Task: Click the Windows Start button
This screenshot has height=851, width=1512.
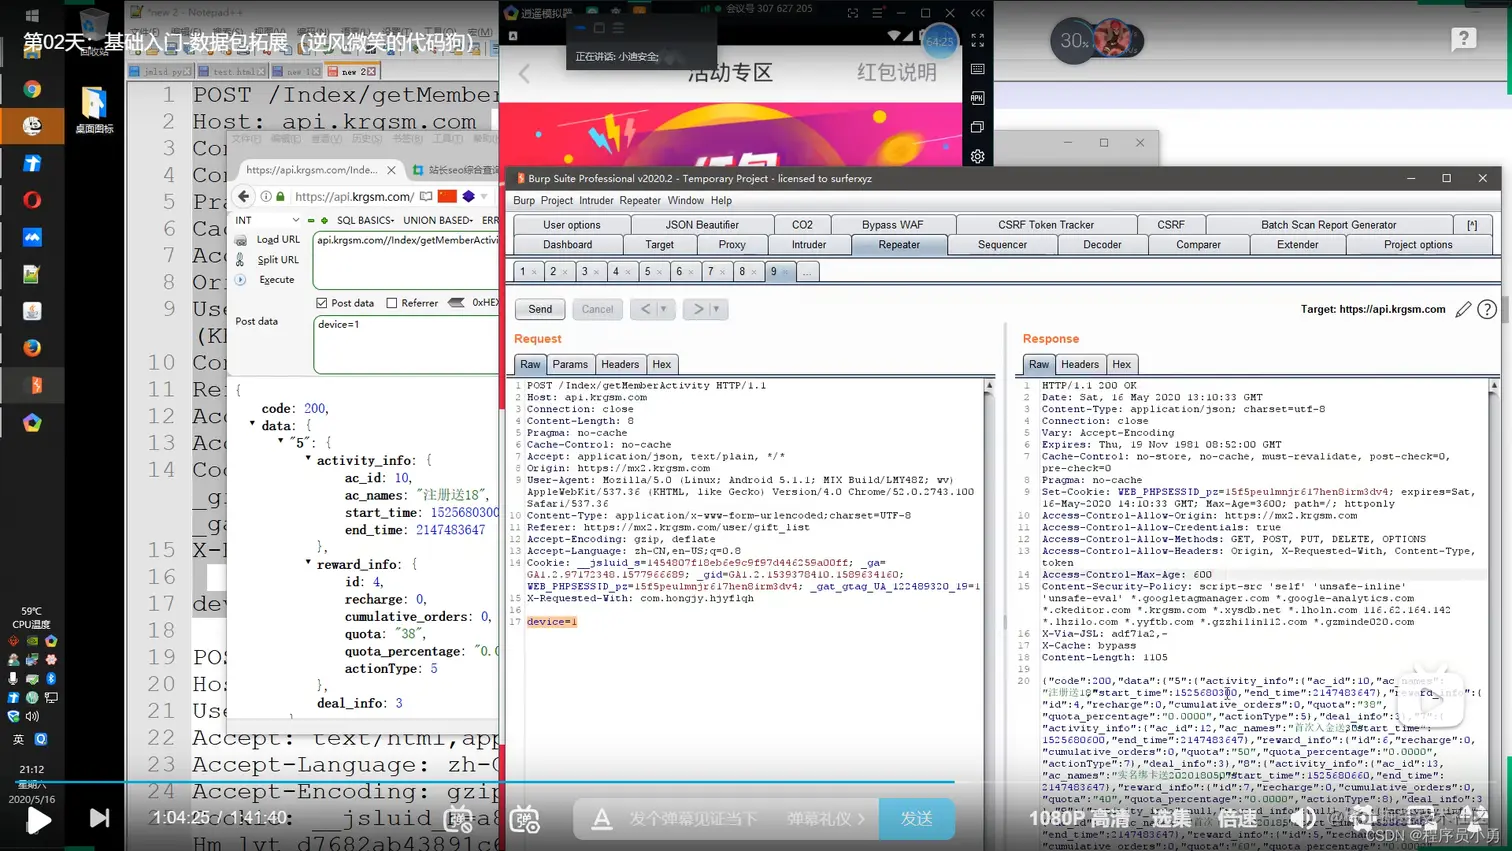Action: [x=31, y=15]
